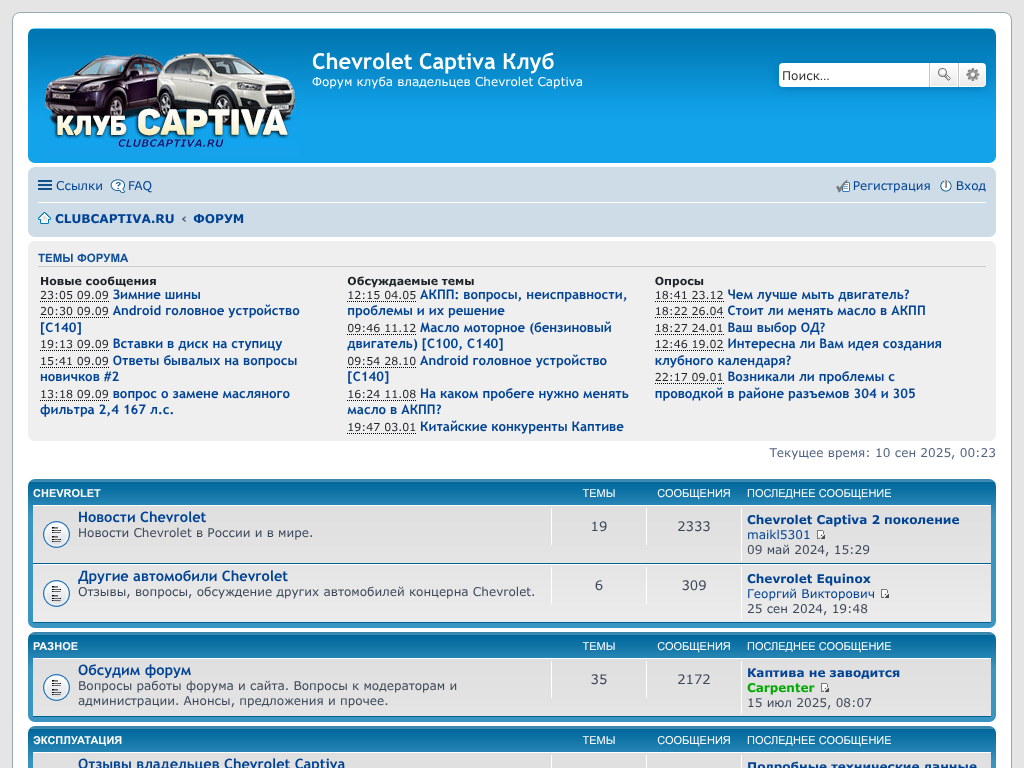Click the Другие автомобили Chevrolet forum icon
Image resolution: width=1024 pixels, height=768 pixels.
56,593
